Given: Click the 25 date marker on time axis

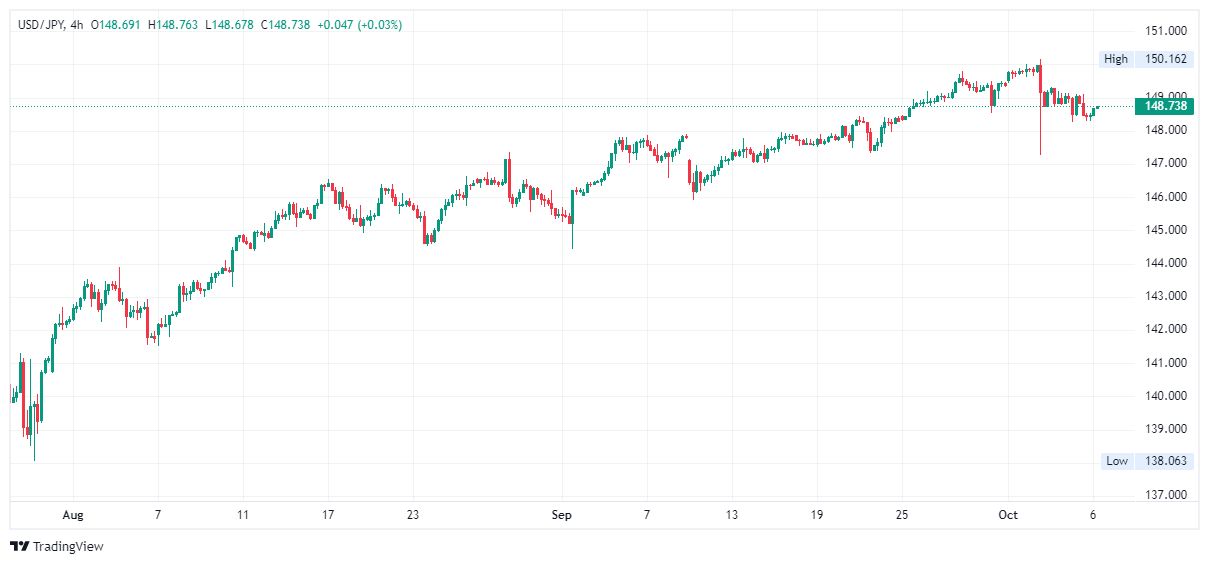Looking at the screenshot, I should click(x=902, y=515).
